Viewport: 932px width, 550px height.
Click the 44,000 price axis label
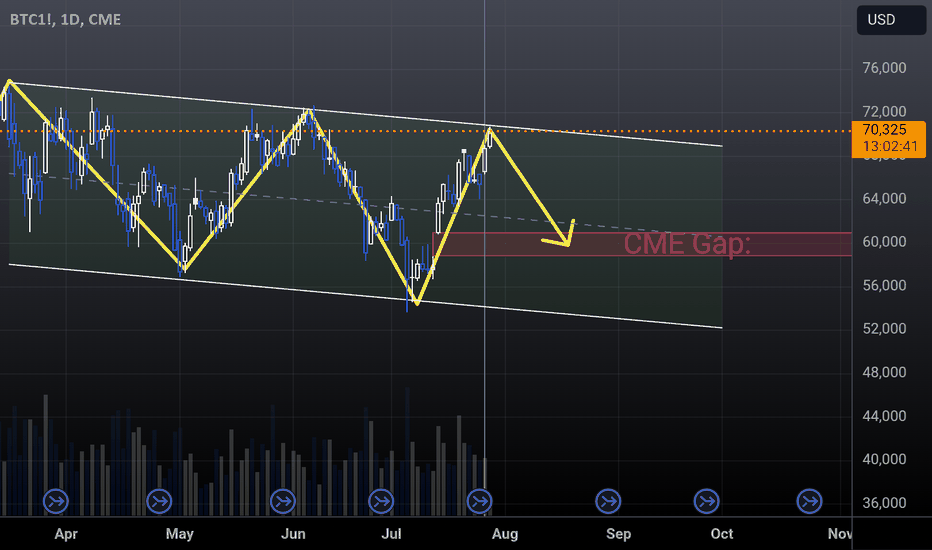click(884, 416)
